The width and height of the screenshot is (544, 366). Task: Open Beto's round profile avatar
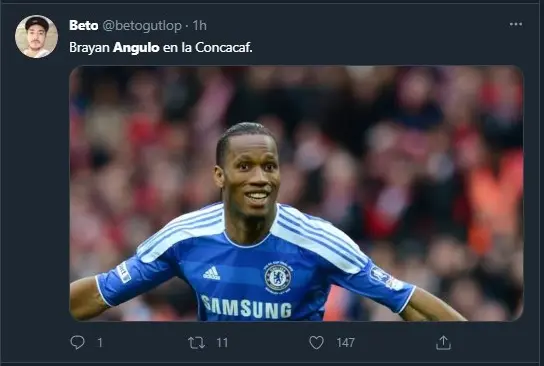click(36, 36)
